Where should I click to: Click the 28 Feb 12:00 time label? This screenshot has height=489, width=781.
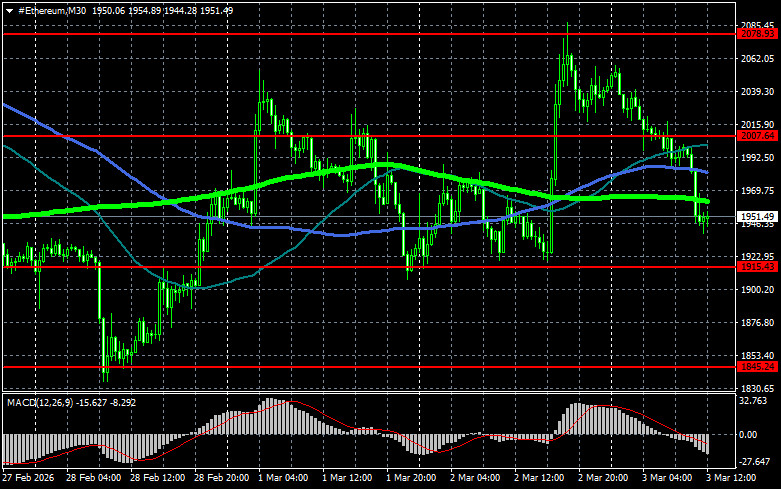[157, 478]
